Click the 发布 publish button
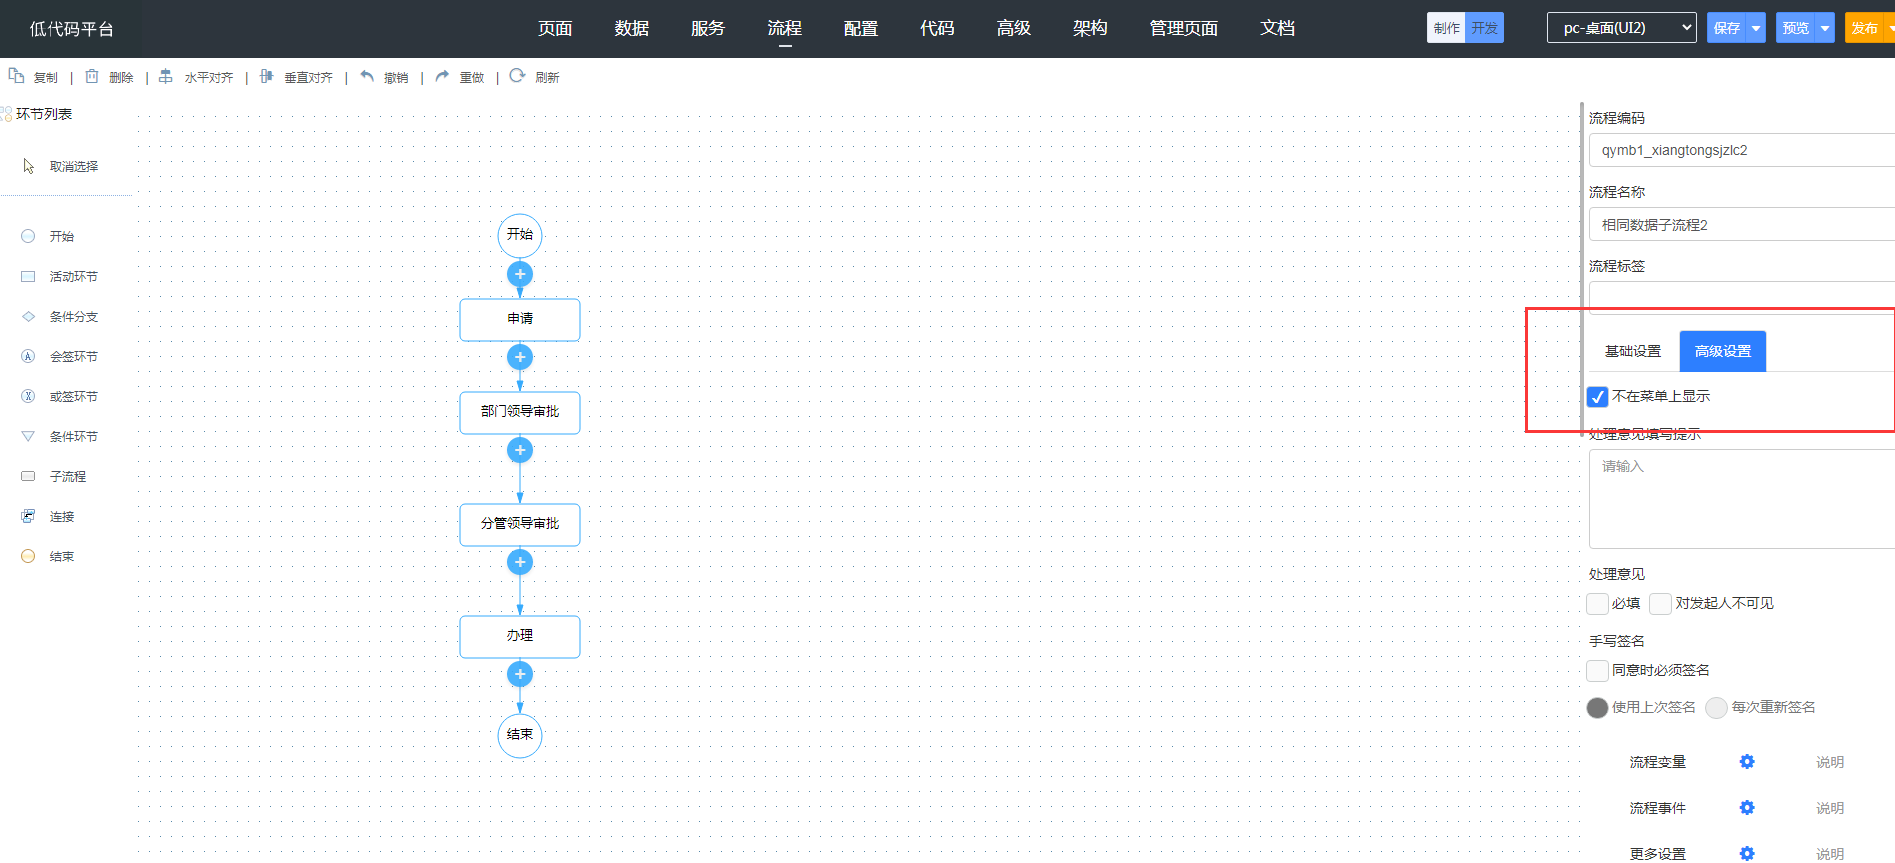The width and height of the screenshot is (1895, 863). pyautogui.click(x=1865, y=28)
